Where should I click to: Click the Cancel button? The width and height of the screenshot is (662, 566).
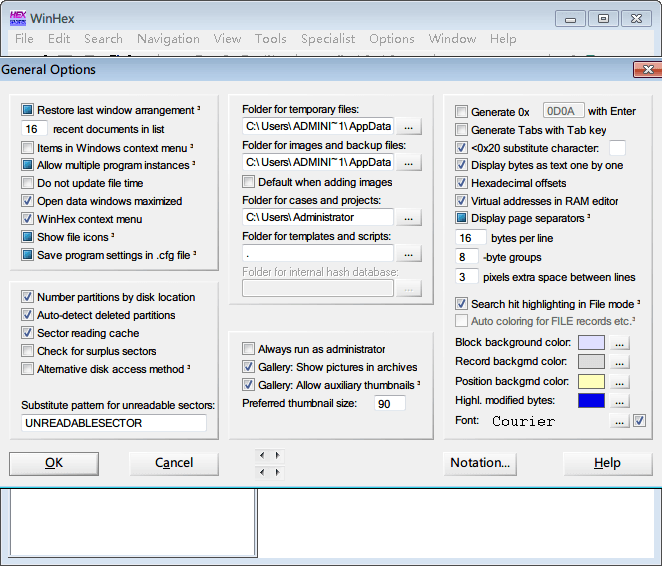[174, 463]
